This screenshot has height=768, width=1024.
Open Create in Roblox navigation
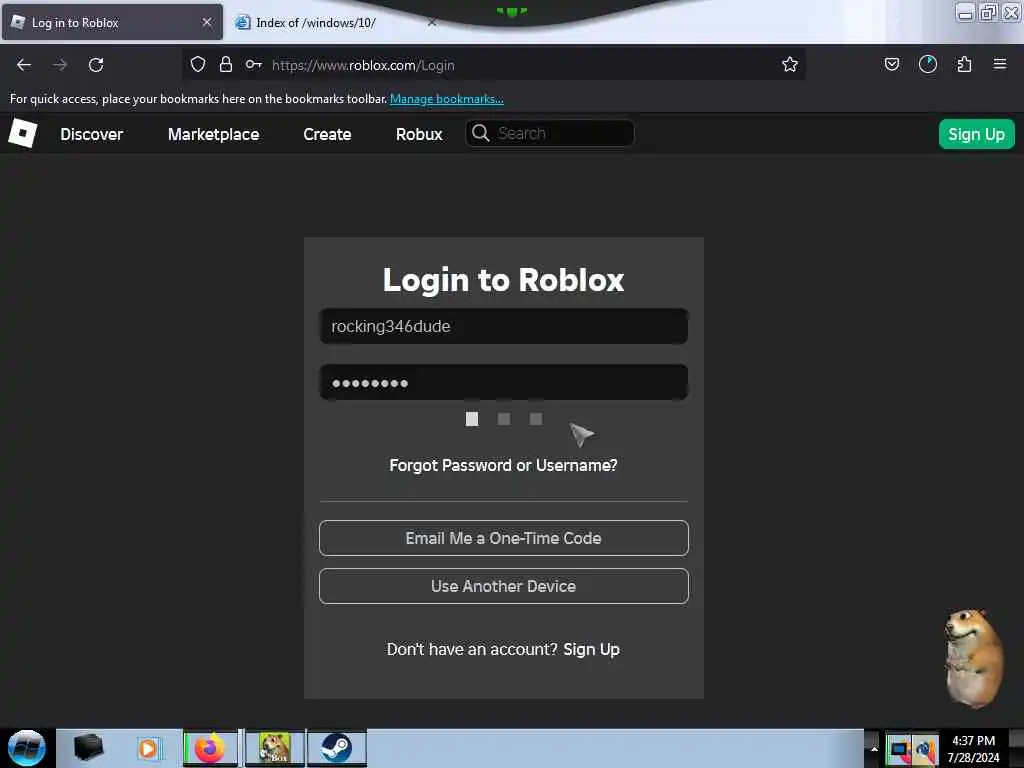coord(327,134)
